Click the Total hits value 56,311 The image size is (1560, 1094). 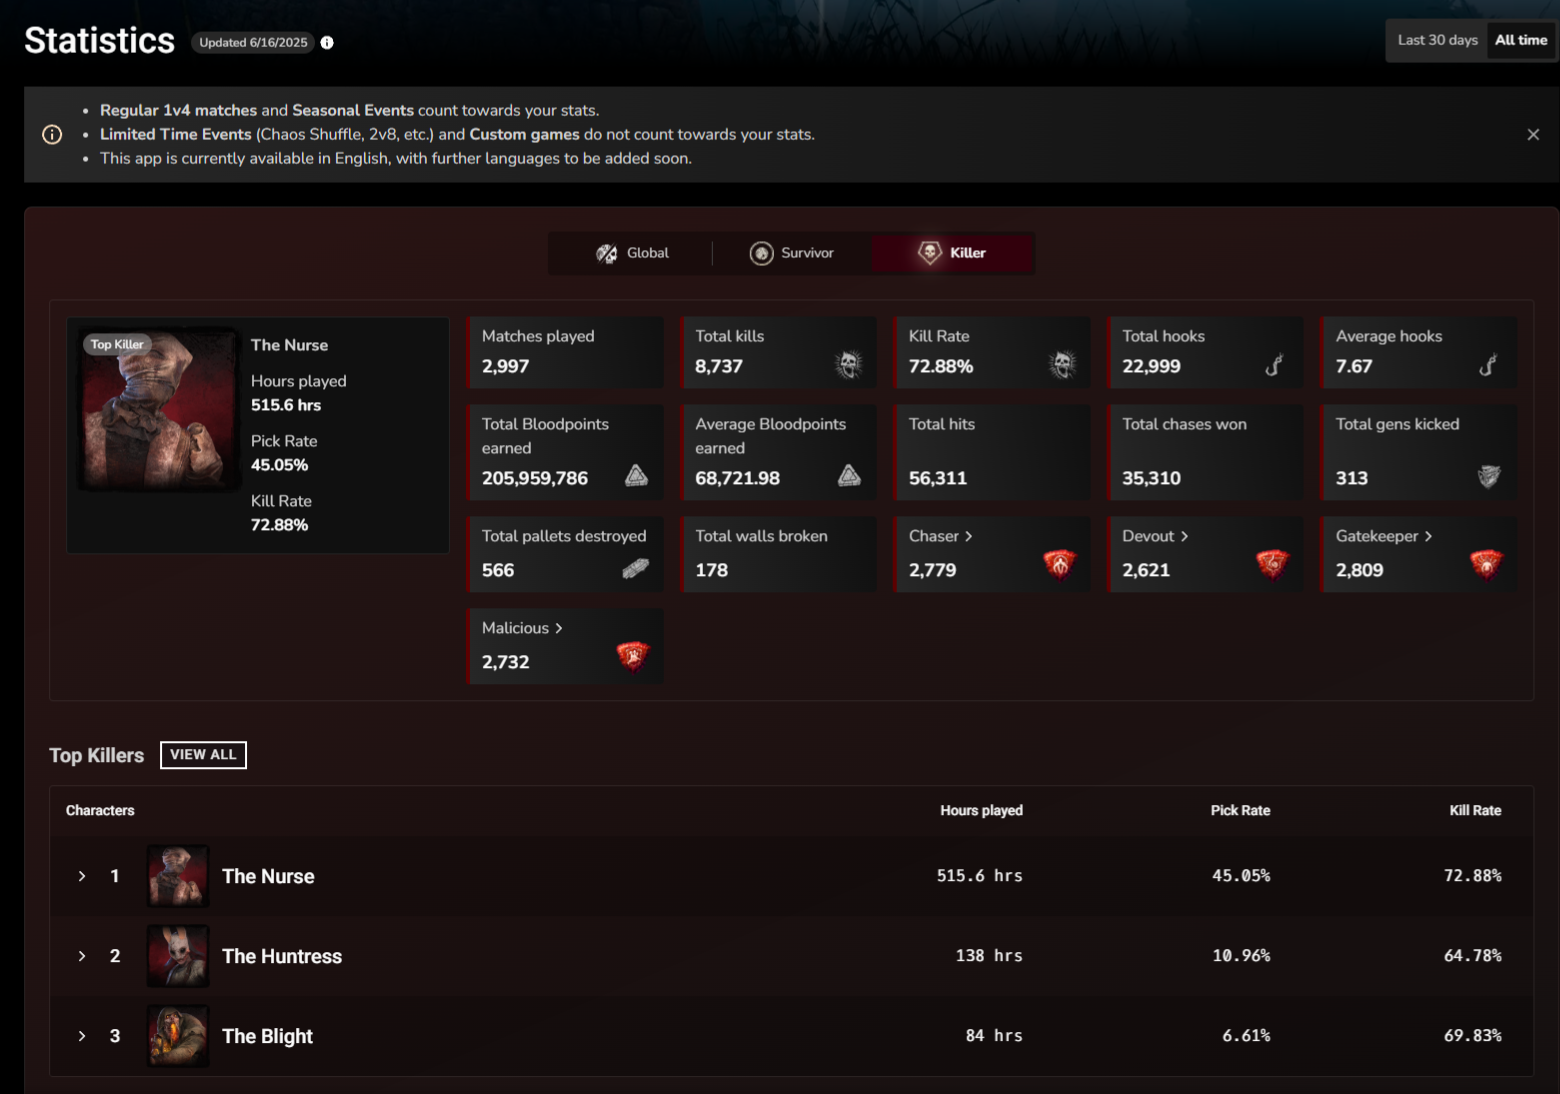pos(938,478)
